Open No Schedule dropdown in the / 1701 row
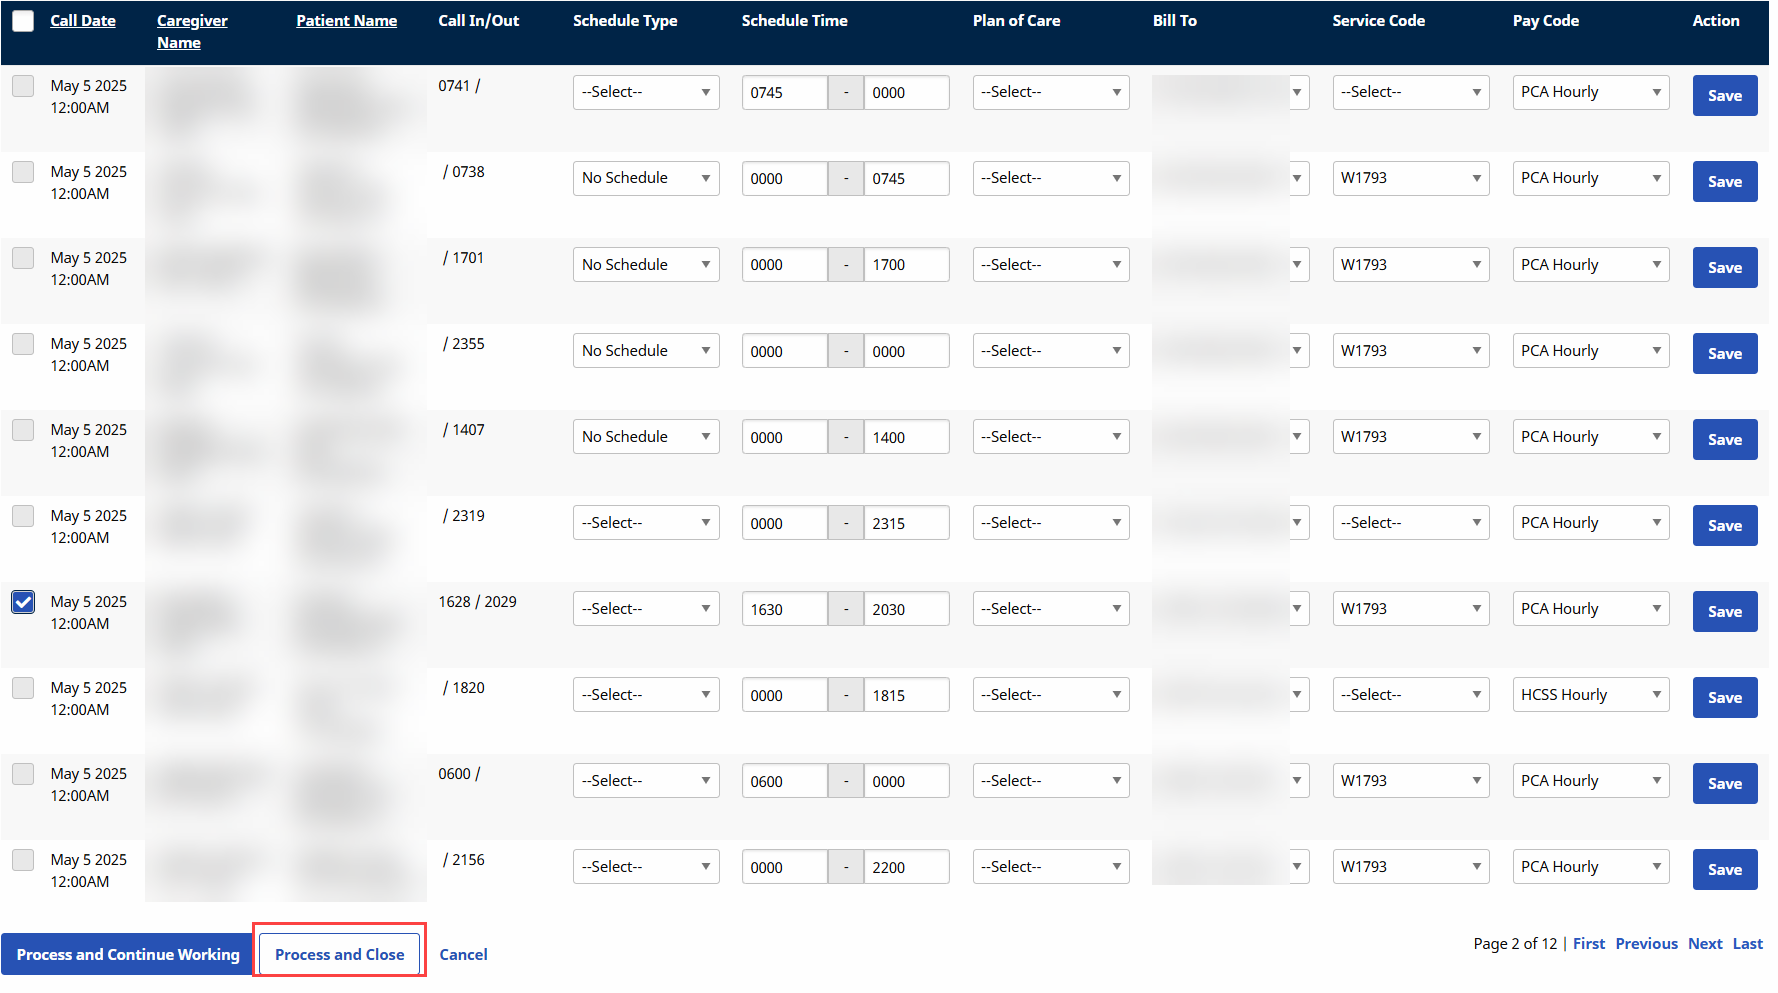Viewport: 1778px width, 993px height. point(645,265)
